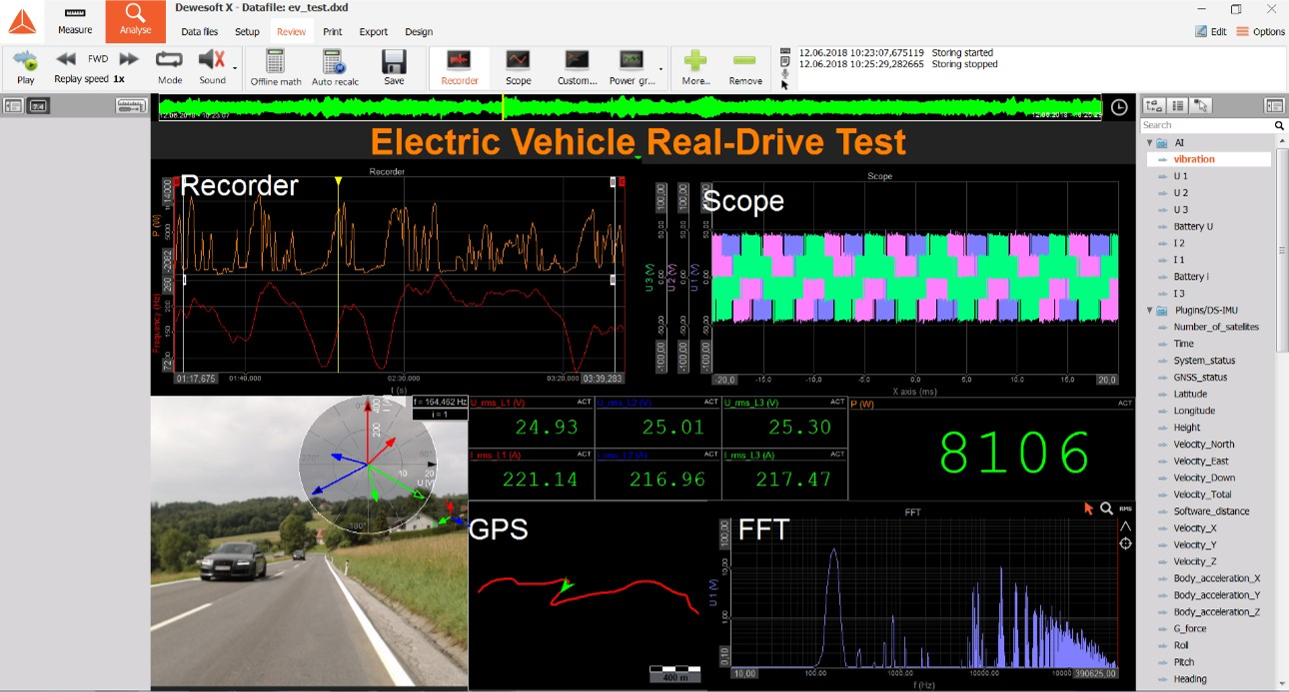
Task: Expand the displays list dropdown arrow
Action: pyautogui.click(x=661, y=69)
